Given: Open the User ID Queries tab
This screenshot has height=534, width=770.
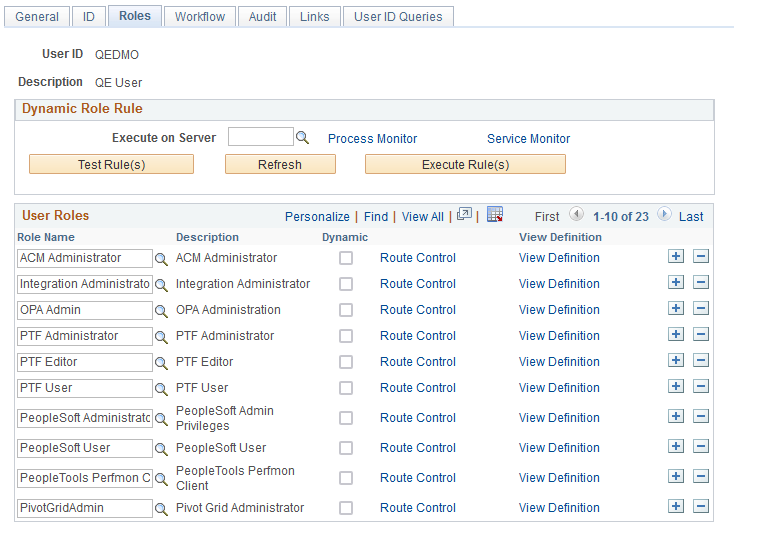Looking at the screenshot, I should (398, 17).
